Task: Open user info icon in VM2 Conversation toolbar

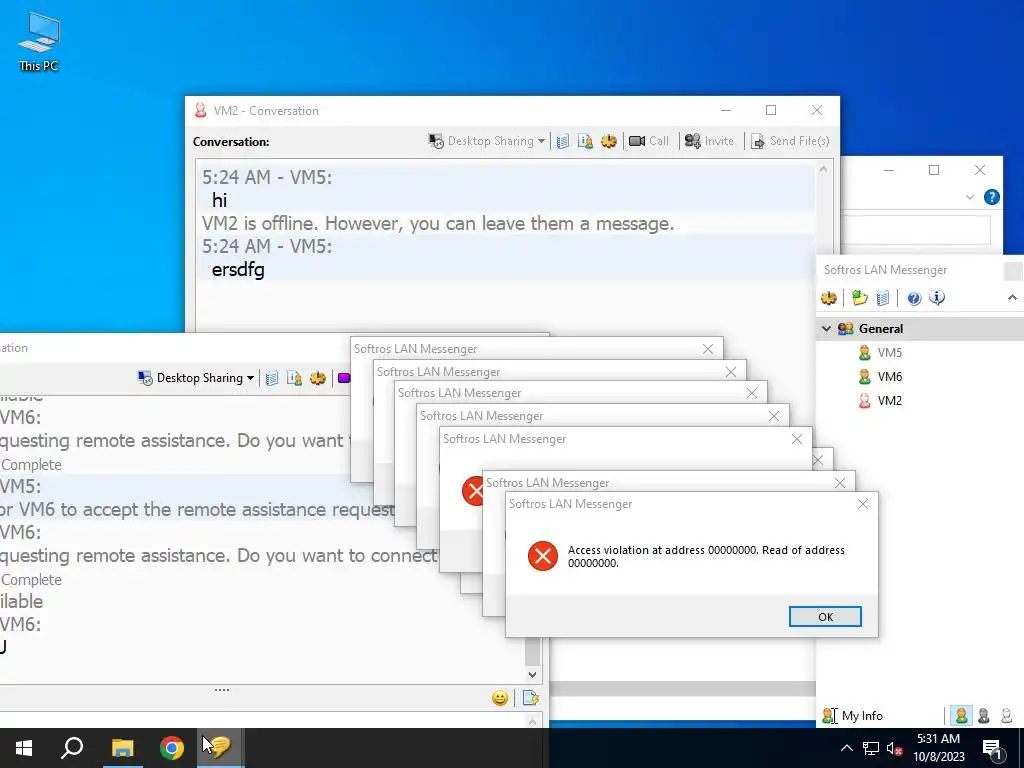Action: pyautogui.click(x=585, y=141)
